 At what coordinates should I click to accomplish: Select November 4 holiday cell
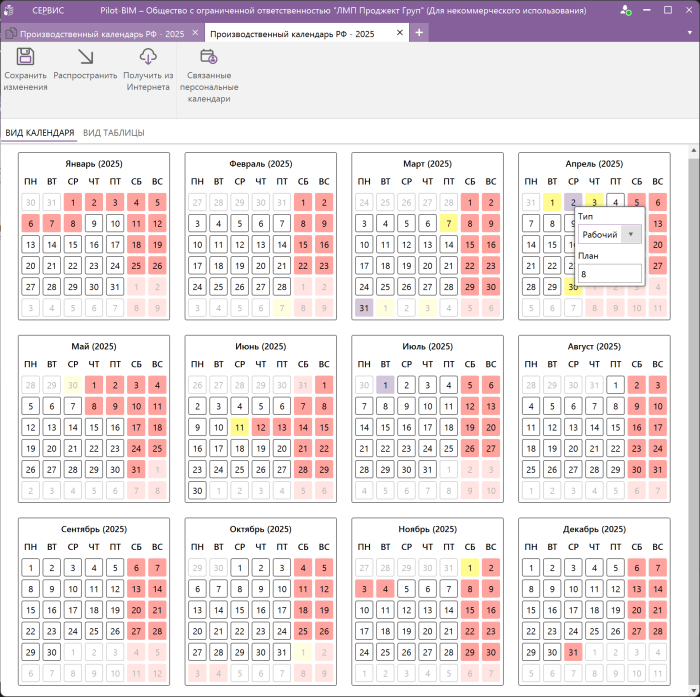coord(385,589)
